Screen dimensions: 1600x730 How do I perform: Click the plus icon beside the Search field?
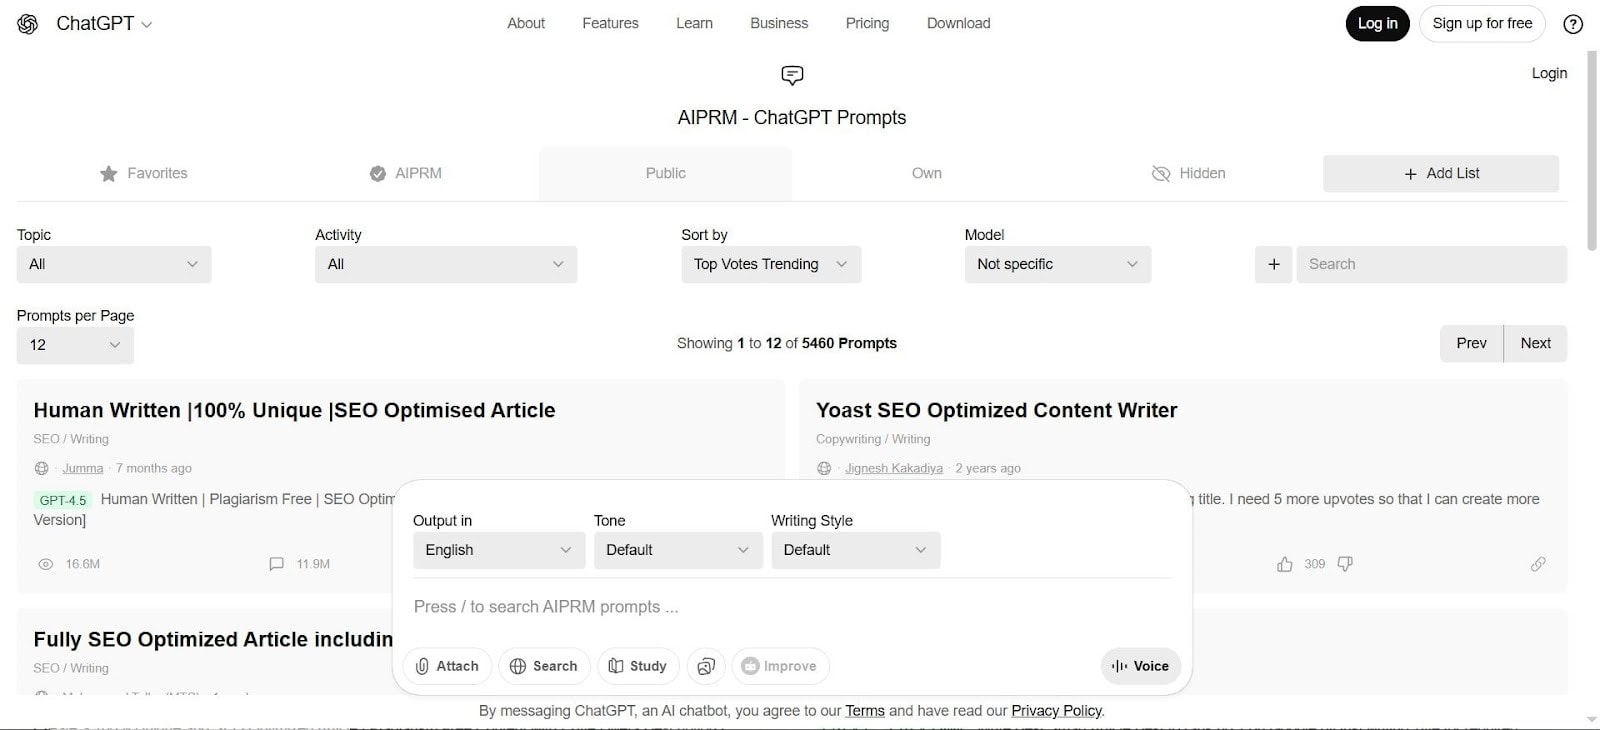tap(1274, 264)
